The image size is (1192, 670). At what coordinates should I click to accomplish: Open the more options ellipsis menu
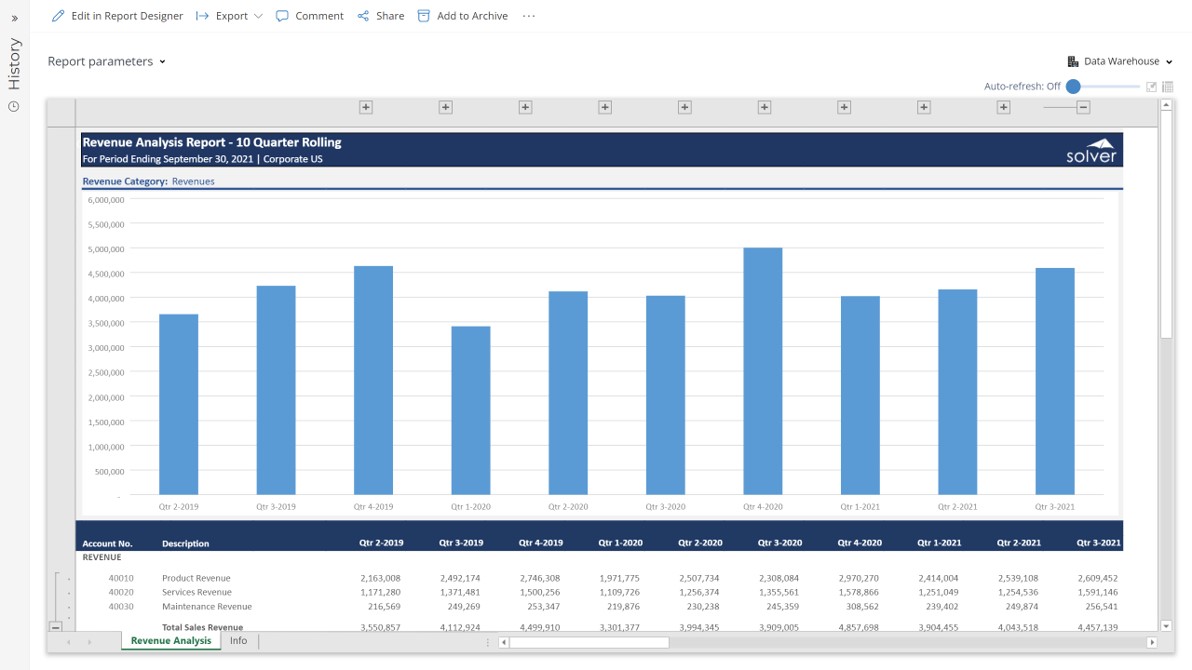pos(529,16)
